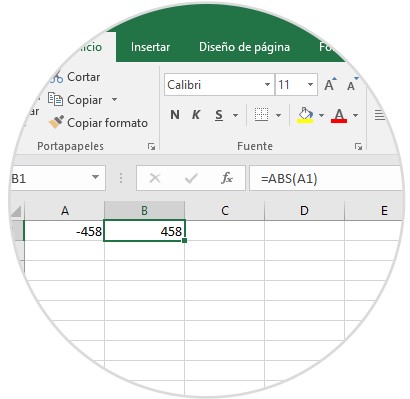Apply cell borders icon
The image size is (410, 399).
point(261,115)
